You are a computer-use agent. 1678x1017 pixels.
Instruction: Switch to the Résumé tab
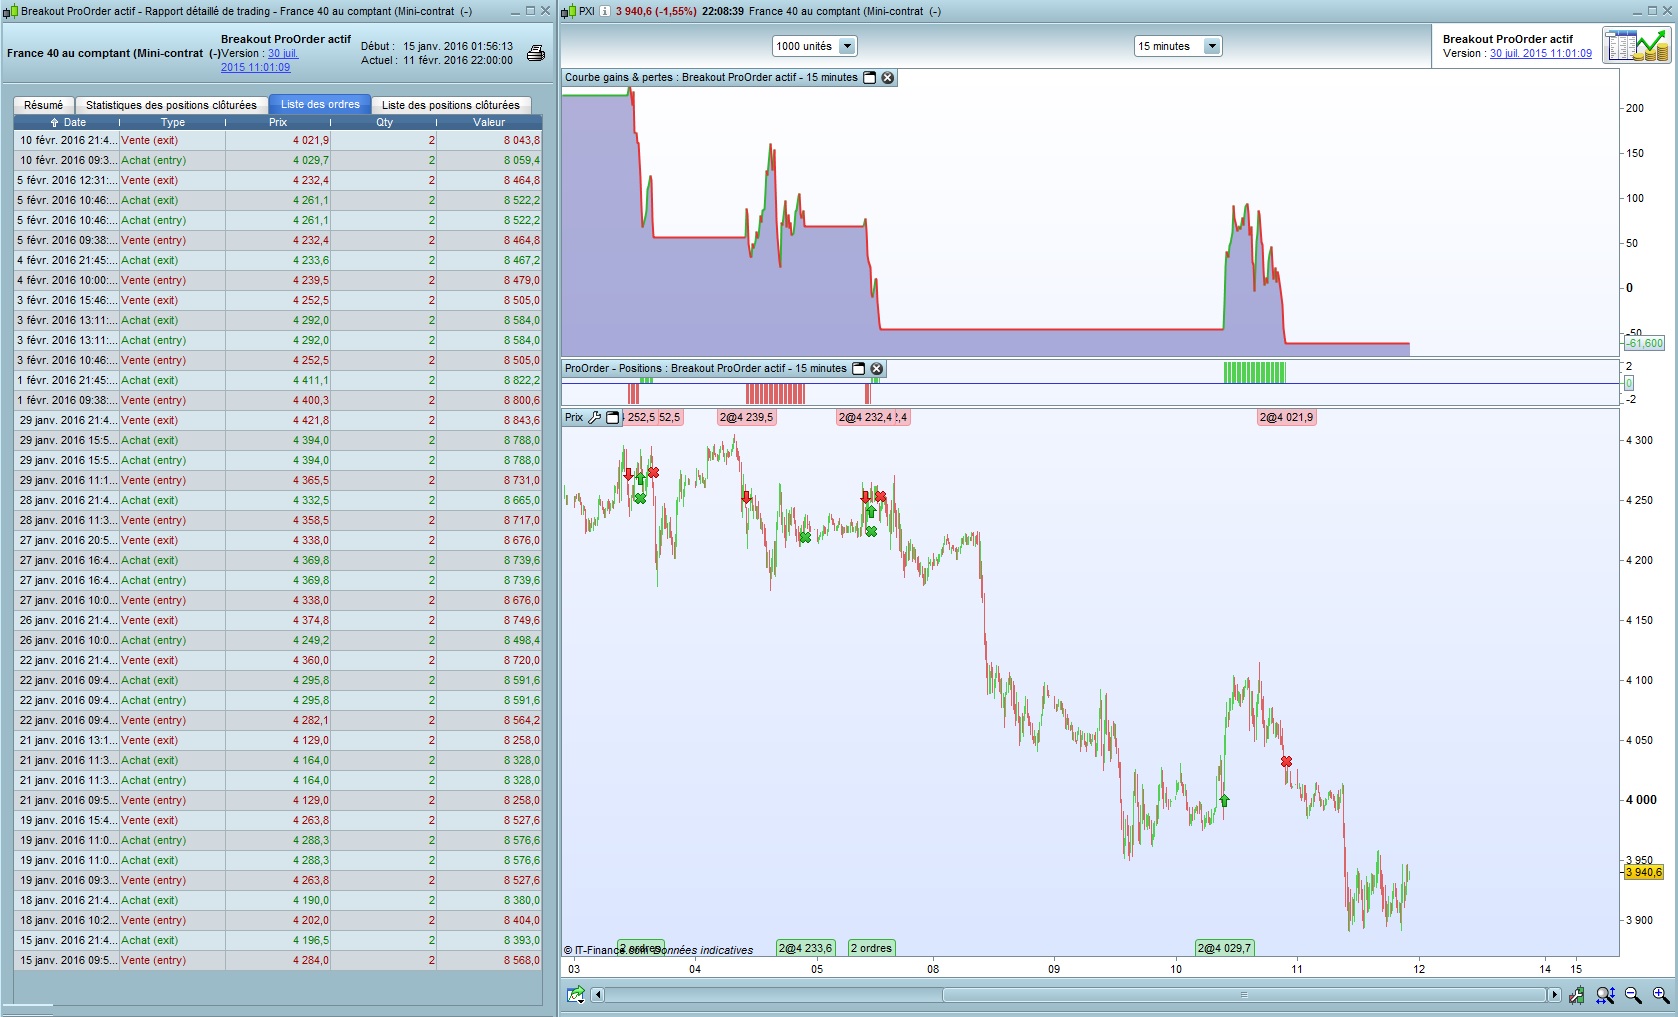[x=43, y=105]
